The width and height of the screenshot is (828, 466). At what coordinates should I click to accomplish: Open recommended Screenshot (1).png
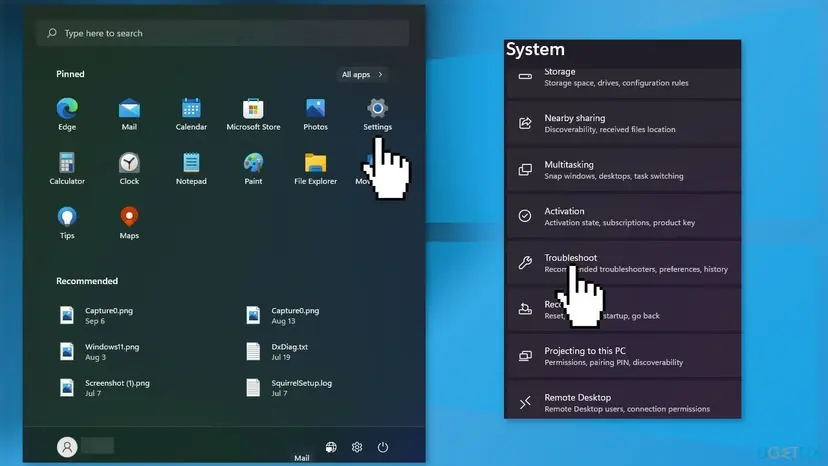(x=106, y=388)
